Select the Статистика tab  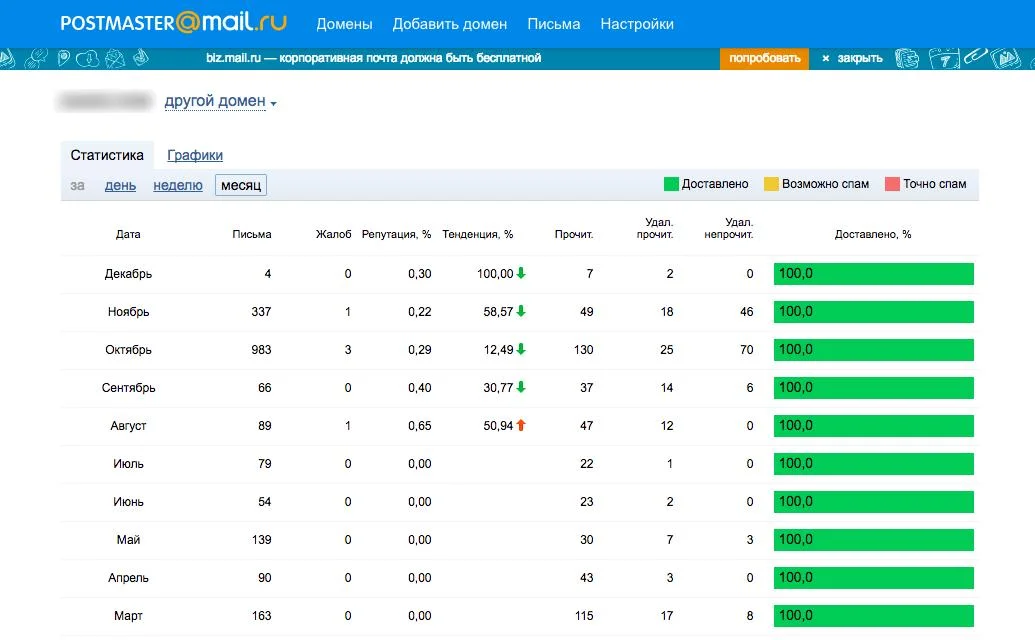(107, 155)
